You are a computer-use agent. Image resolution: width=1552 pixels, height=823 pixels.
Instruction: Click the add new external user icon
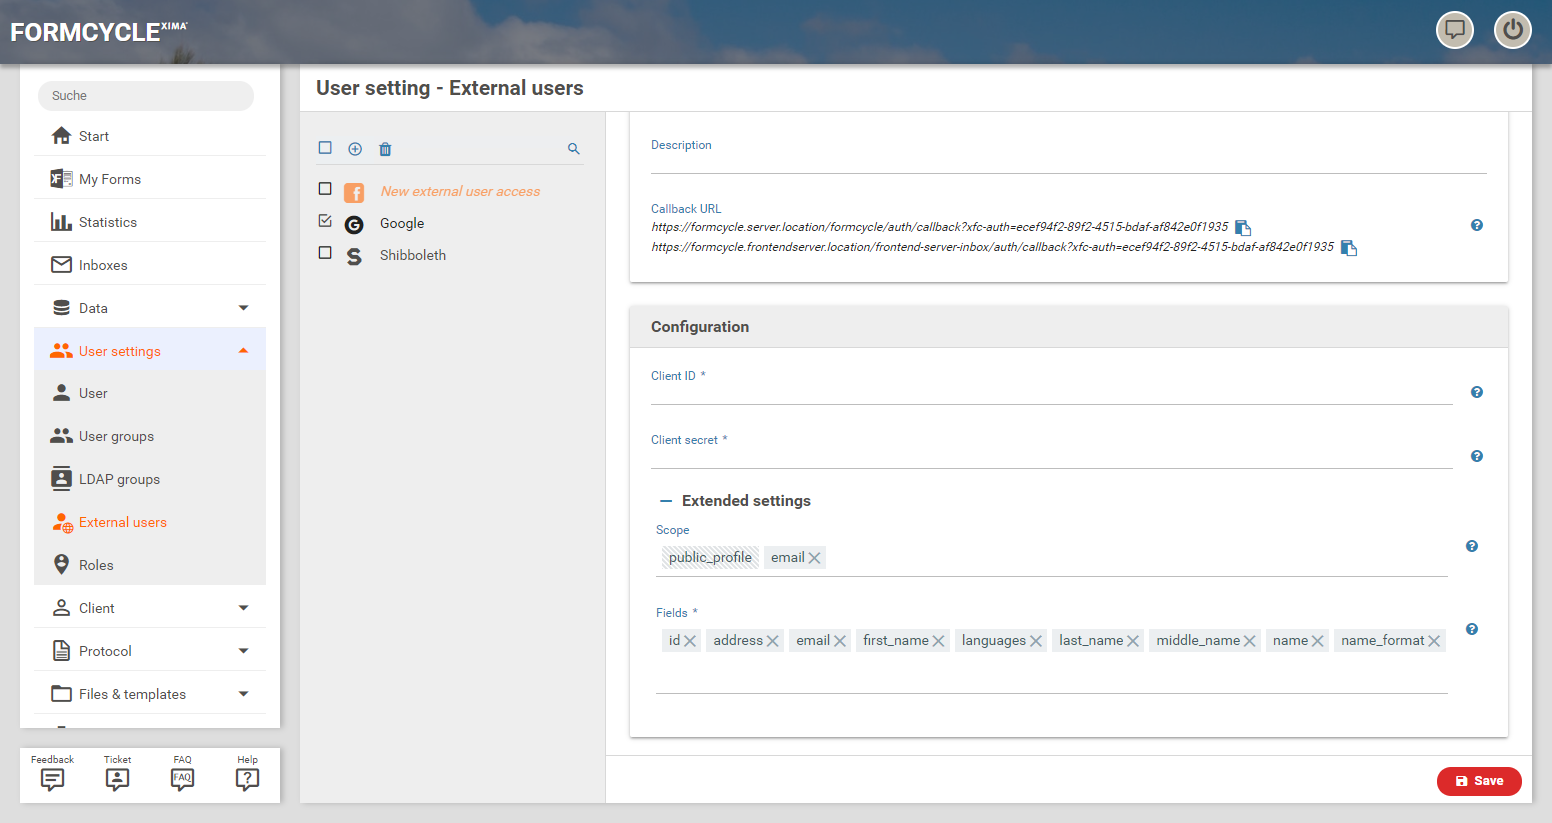click(355, 149)
